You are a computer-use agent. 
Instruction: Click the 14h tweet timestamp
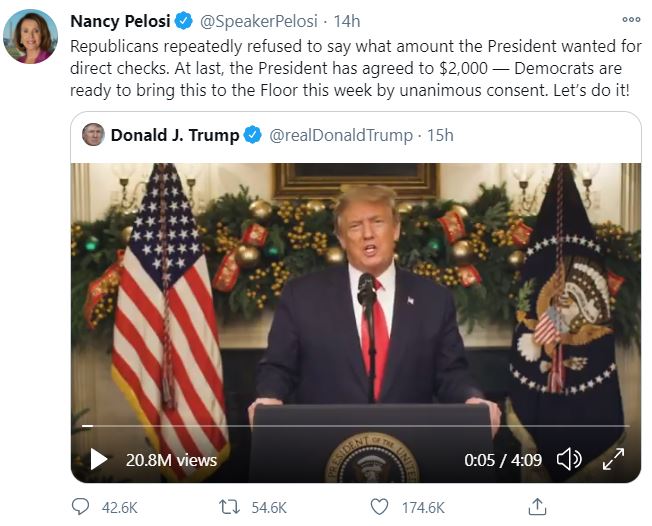point(347,21)
